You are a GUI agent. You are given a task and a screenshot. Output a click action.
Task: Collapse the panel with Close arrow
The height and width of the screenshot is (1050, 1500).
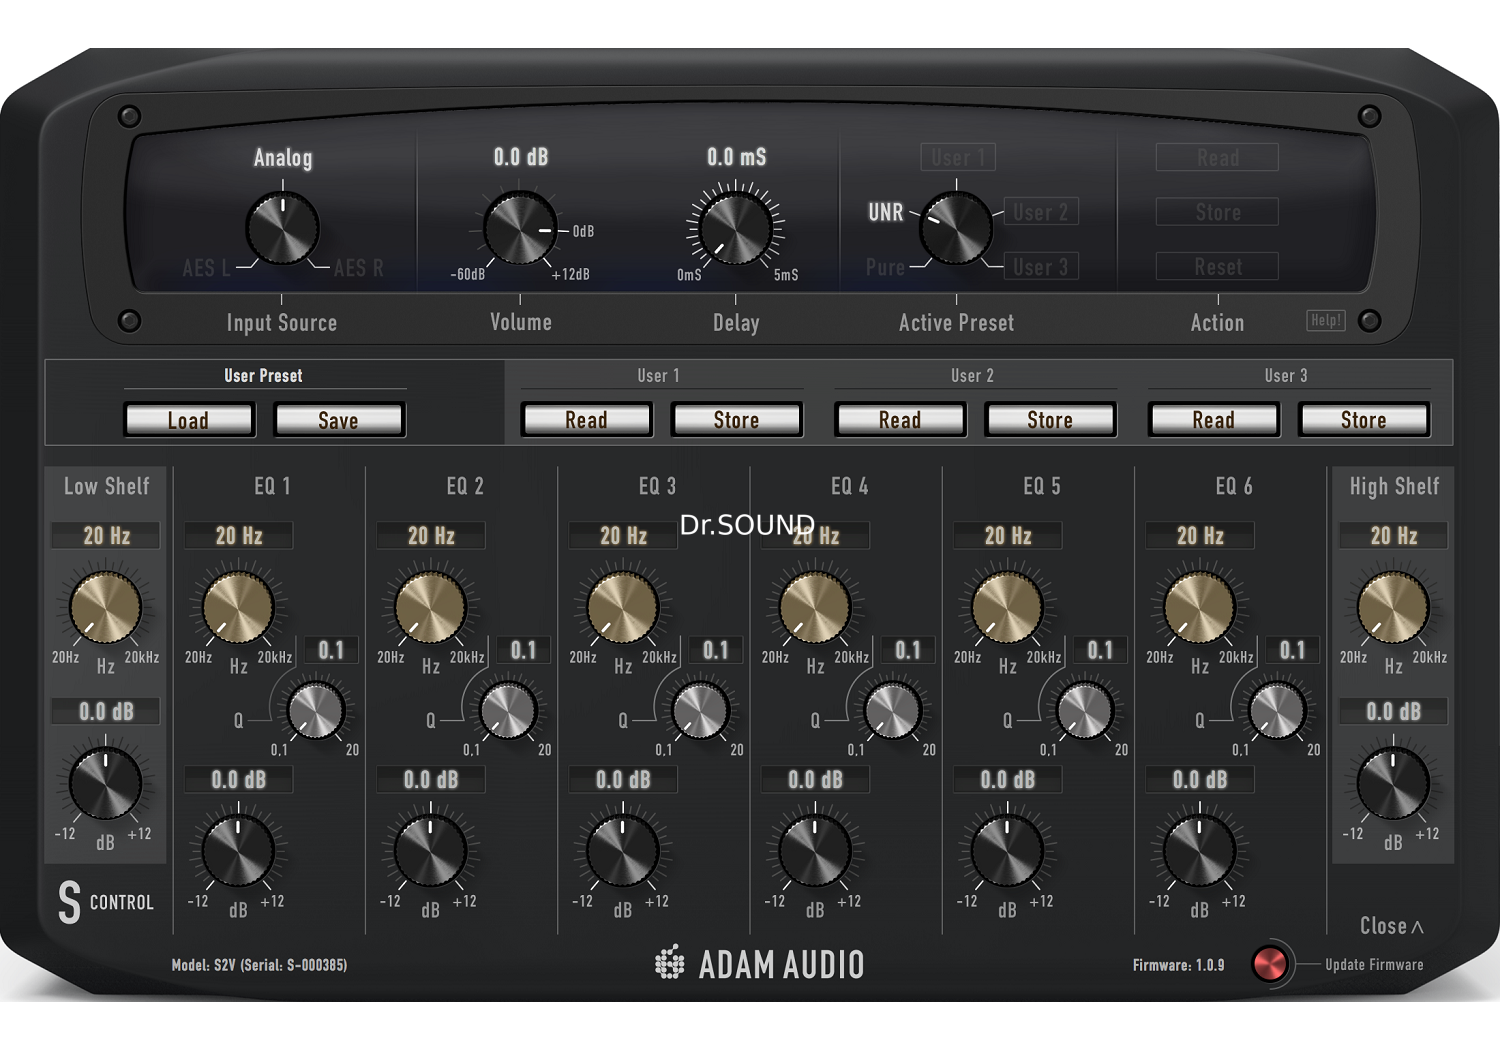[x=1392, y=926]
